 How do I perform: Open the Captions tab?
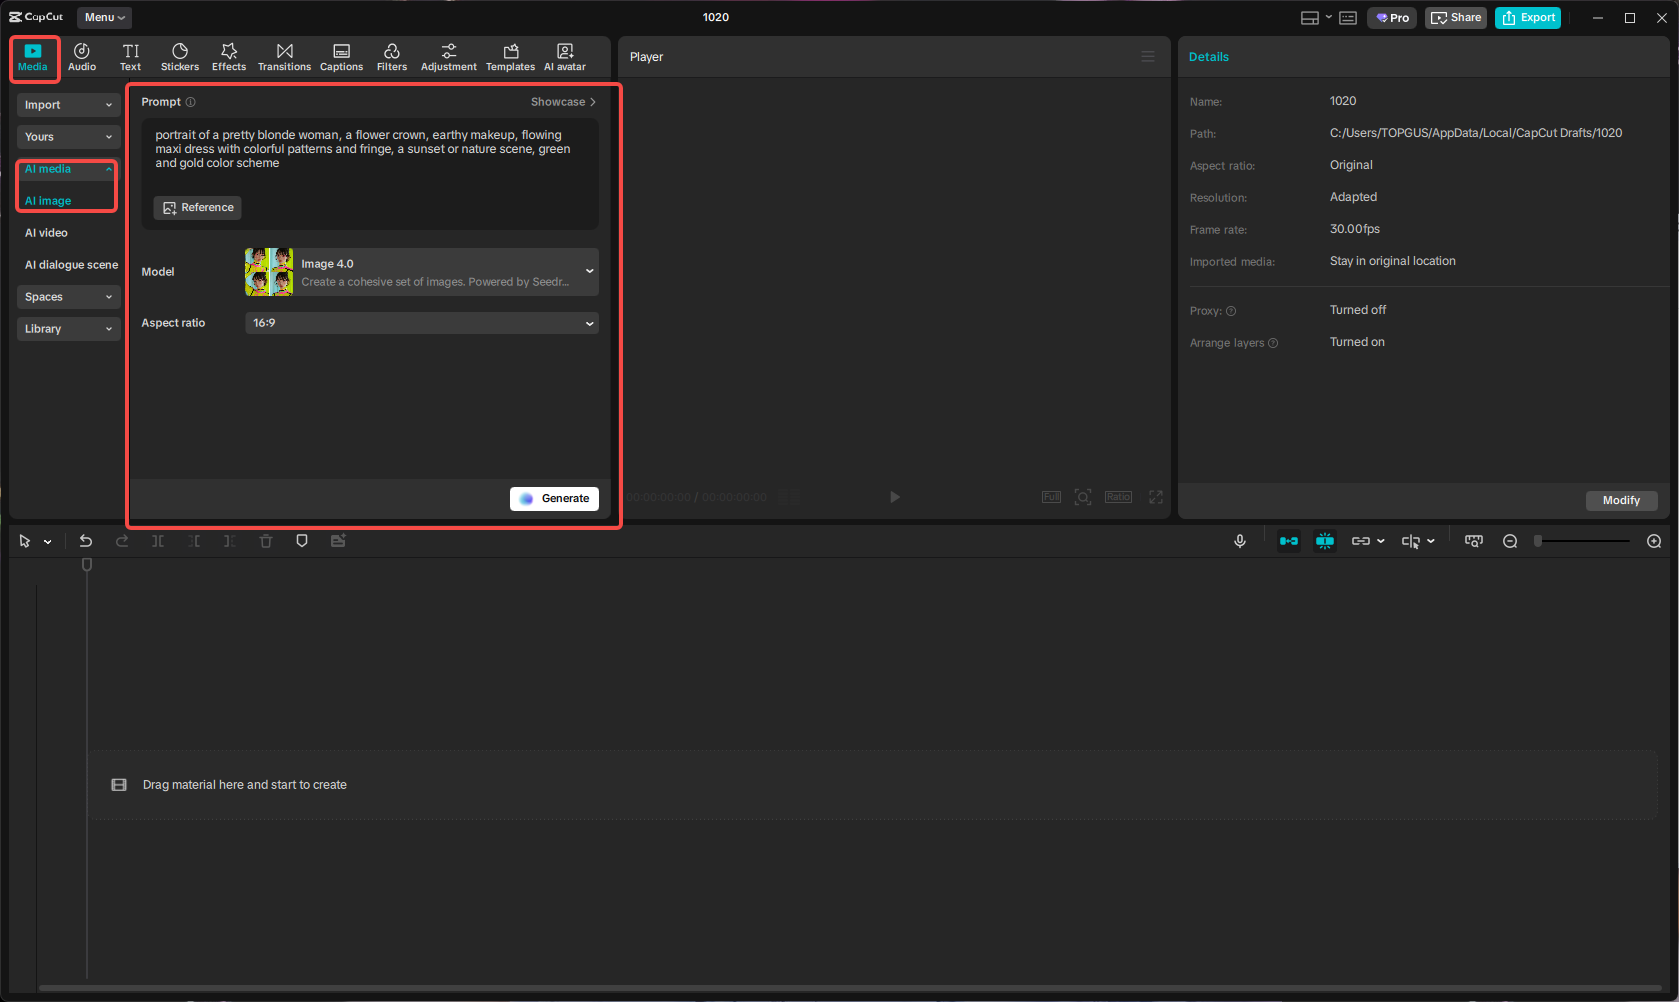point(341,57)
